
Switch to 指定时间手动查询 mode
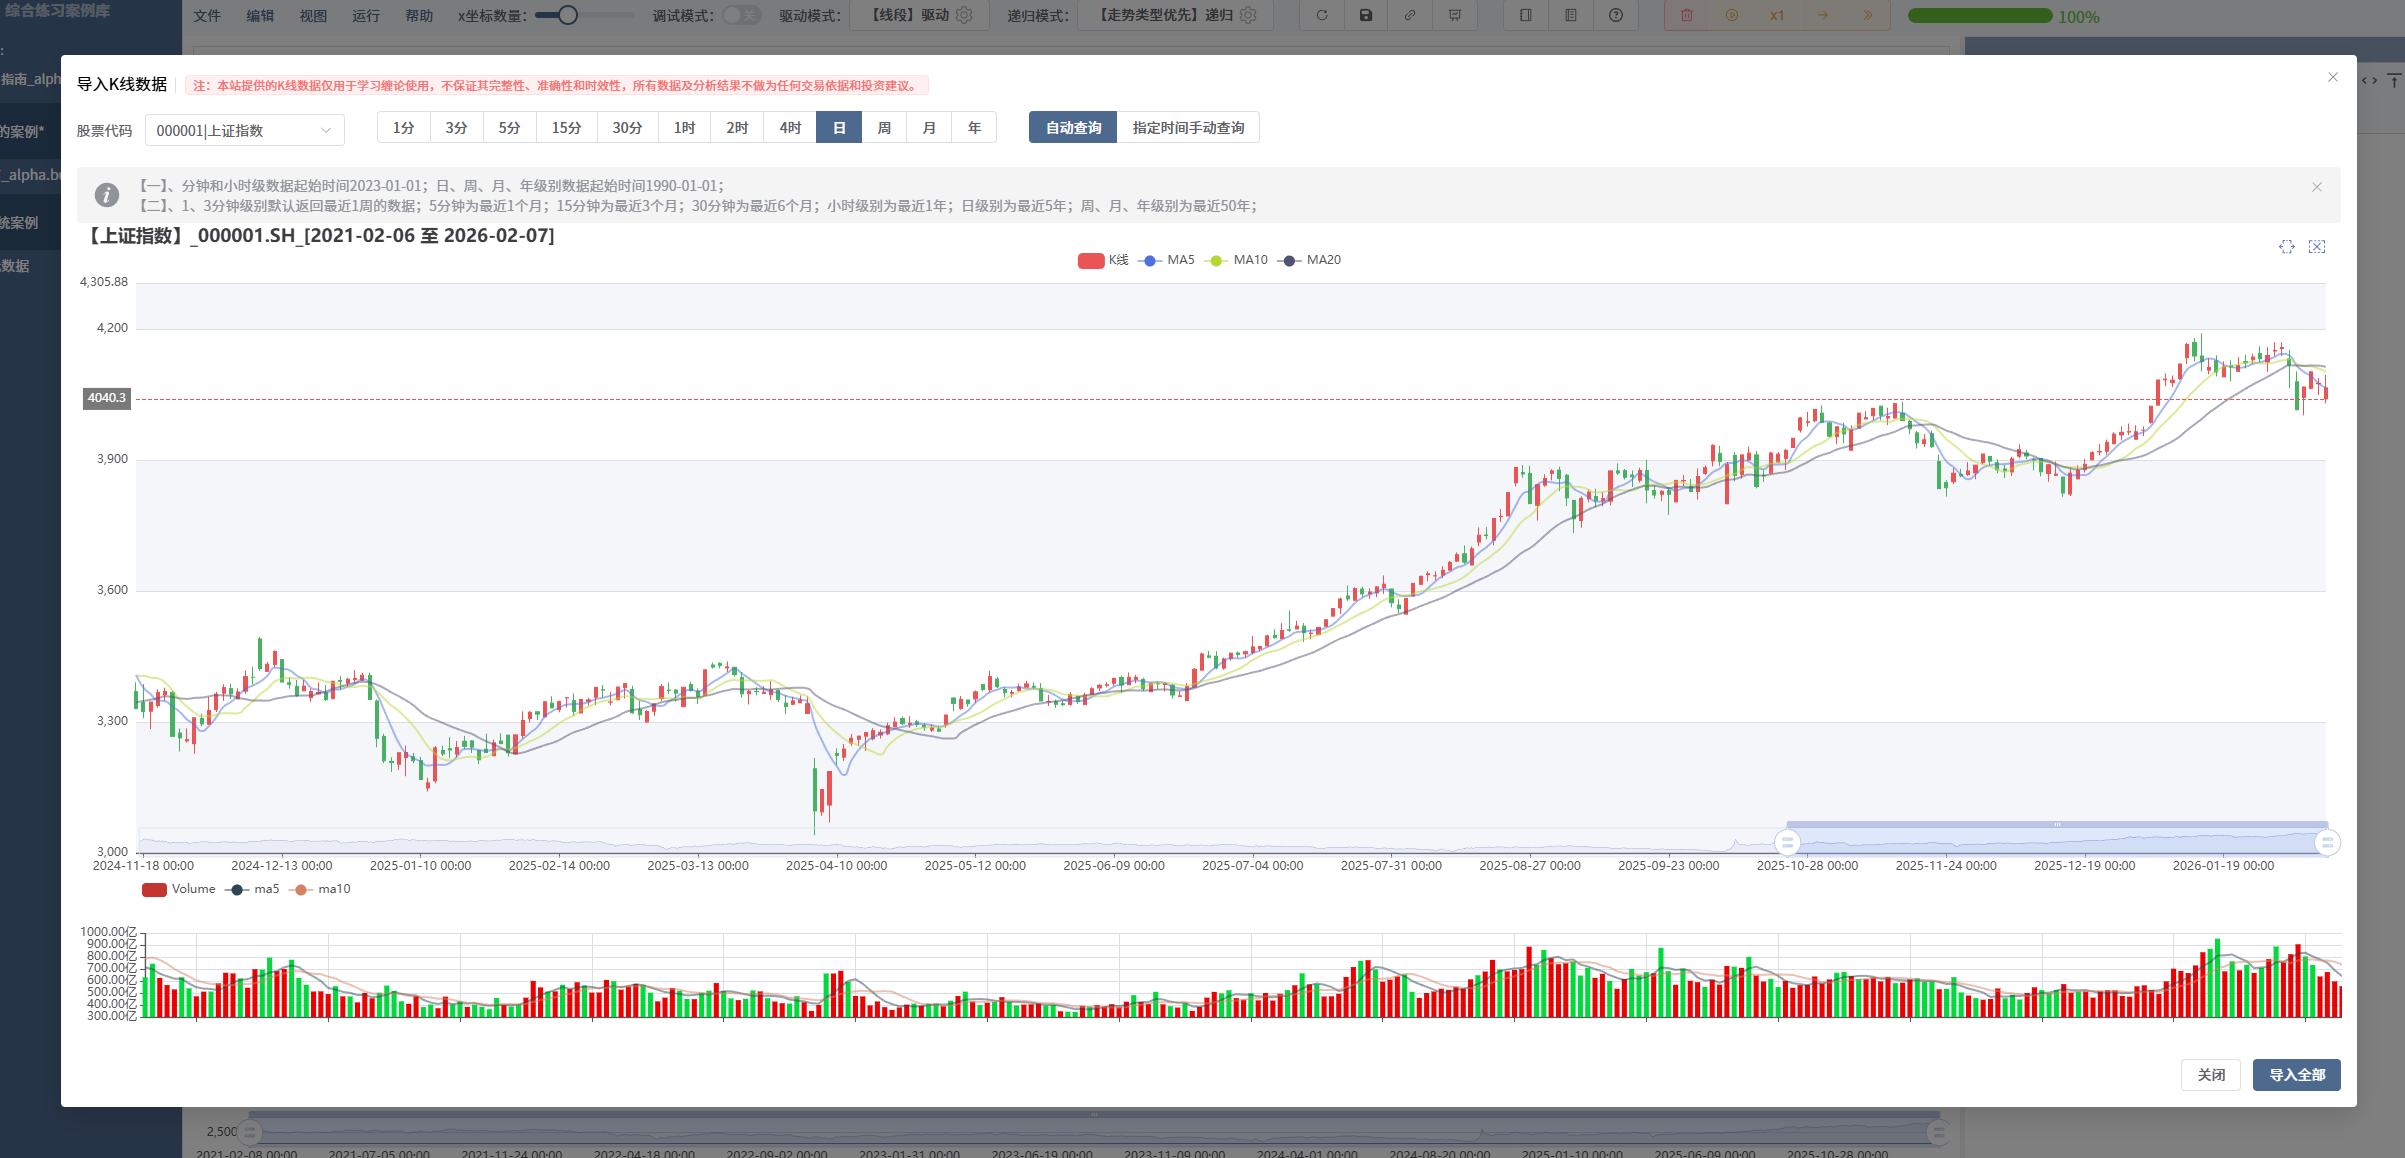[1188, 128]
